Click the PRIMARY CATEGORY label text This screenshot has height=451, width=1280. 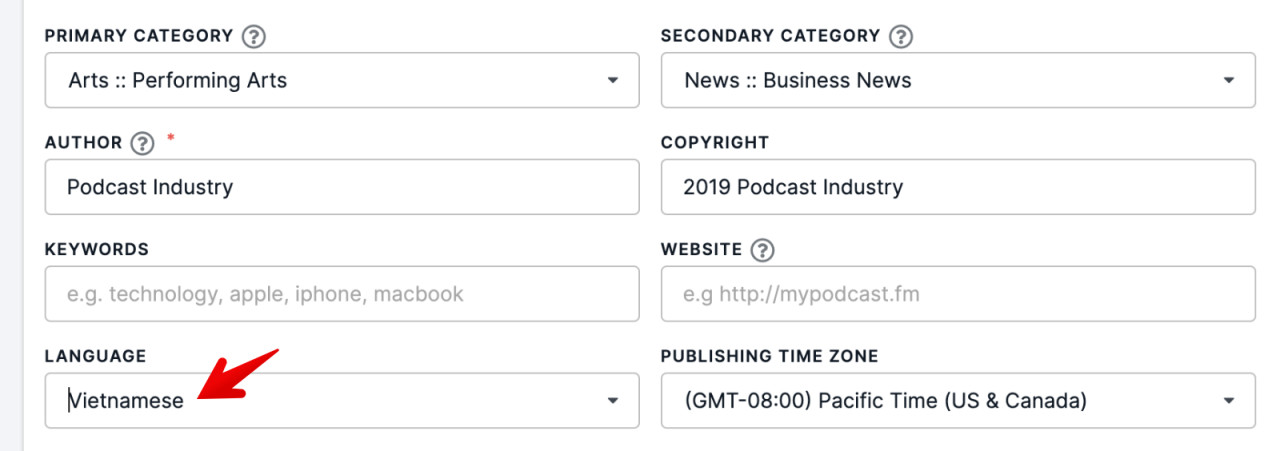coord(139,36)
